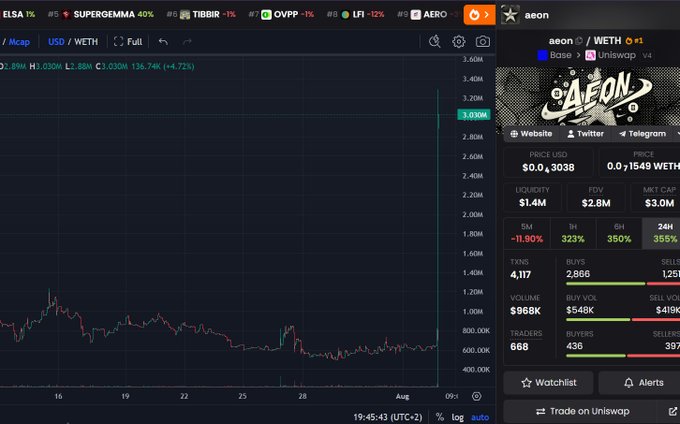Viewport: 680px width, 424px height.
Task: Open external link icon beside Trade on Uniswap
Action: pyautogui.click(x=673, y=411)
